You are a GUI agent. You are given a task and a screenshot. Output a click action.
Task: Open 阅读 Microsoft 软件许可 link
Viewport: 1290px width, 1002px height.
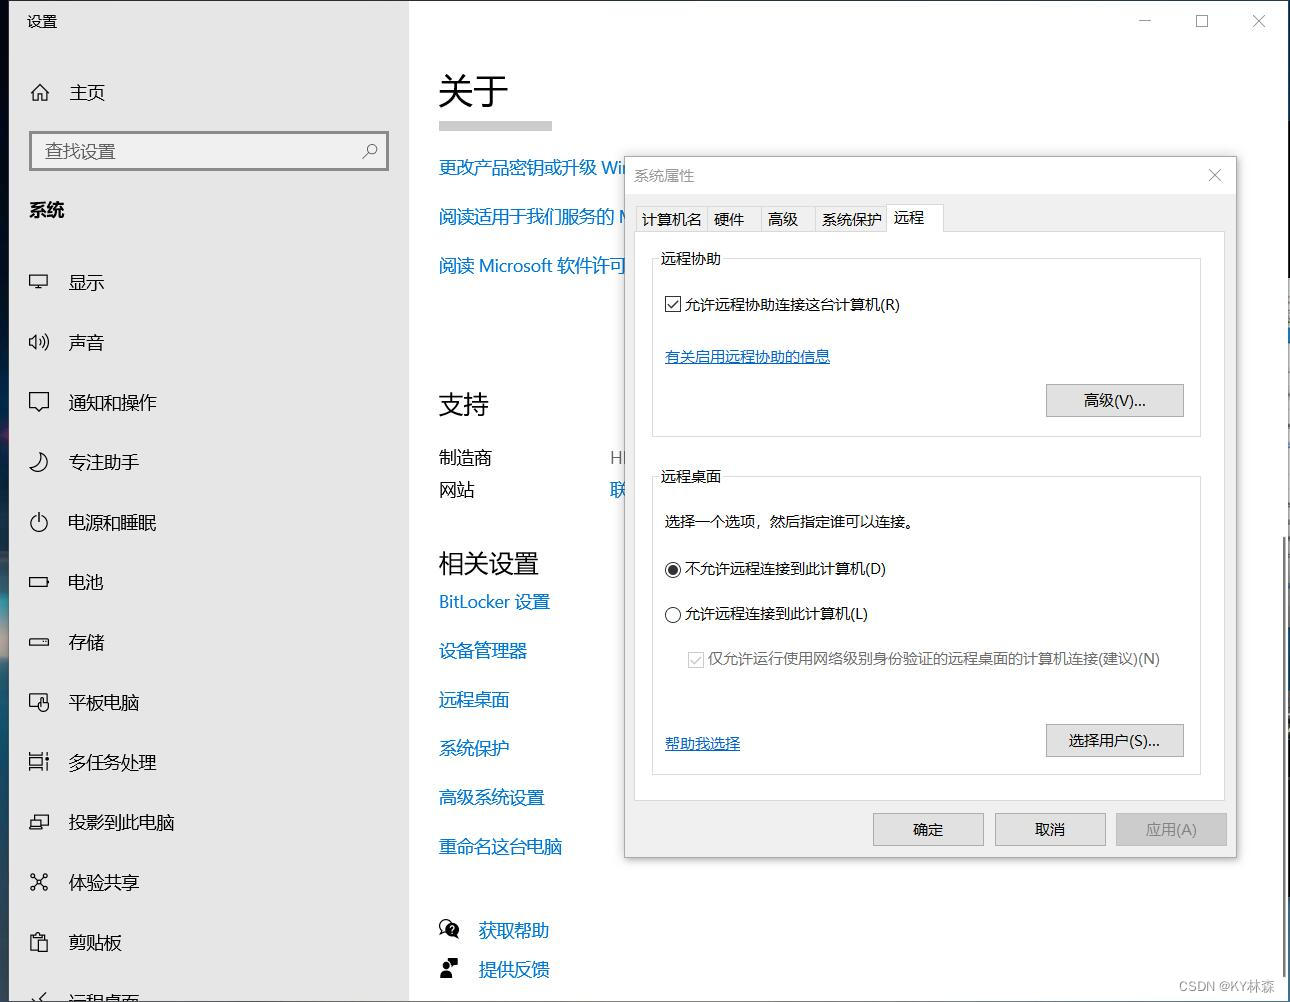[531, 265]
